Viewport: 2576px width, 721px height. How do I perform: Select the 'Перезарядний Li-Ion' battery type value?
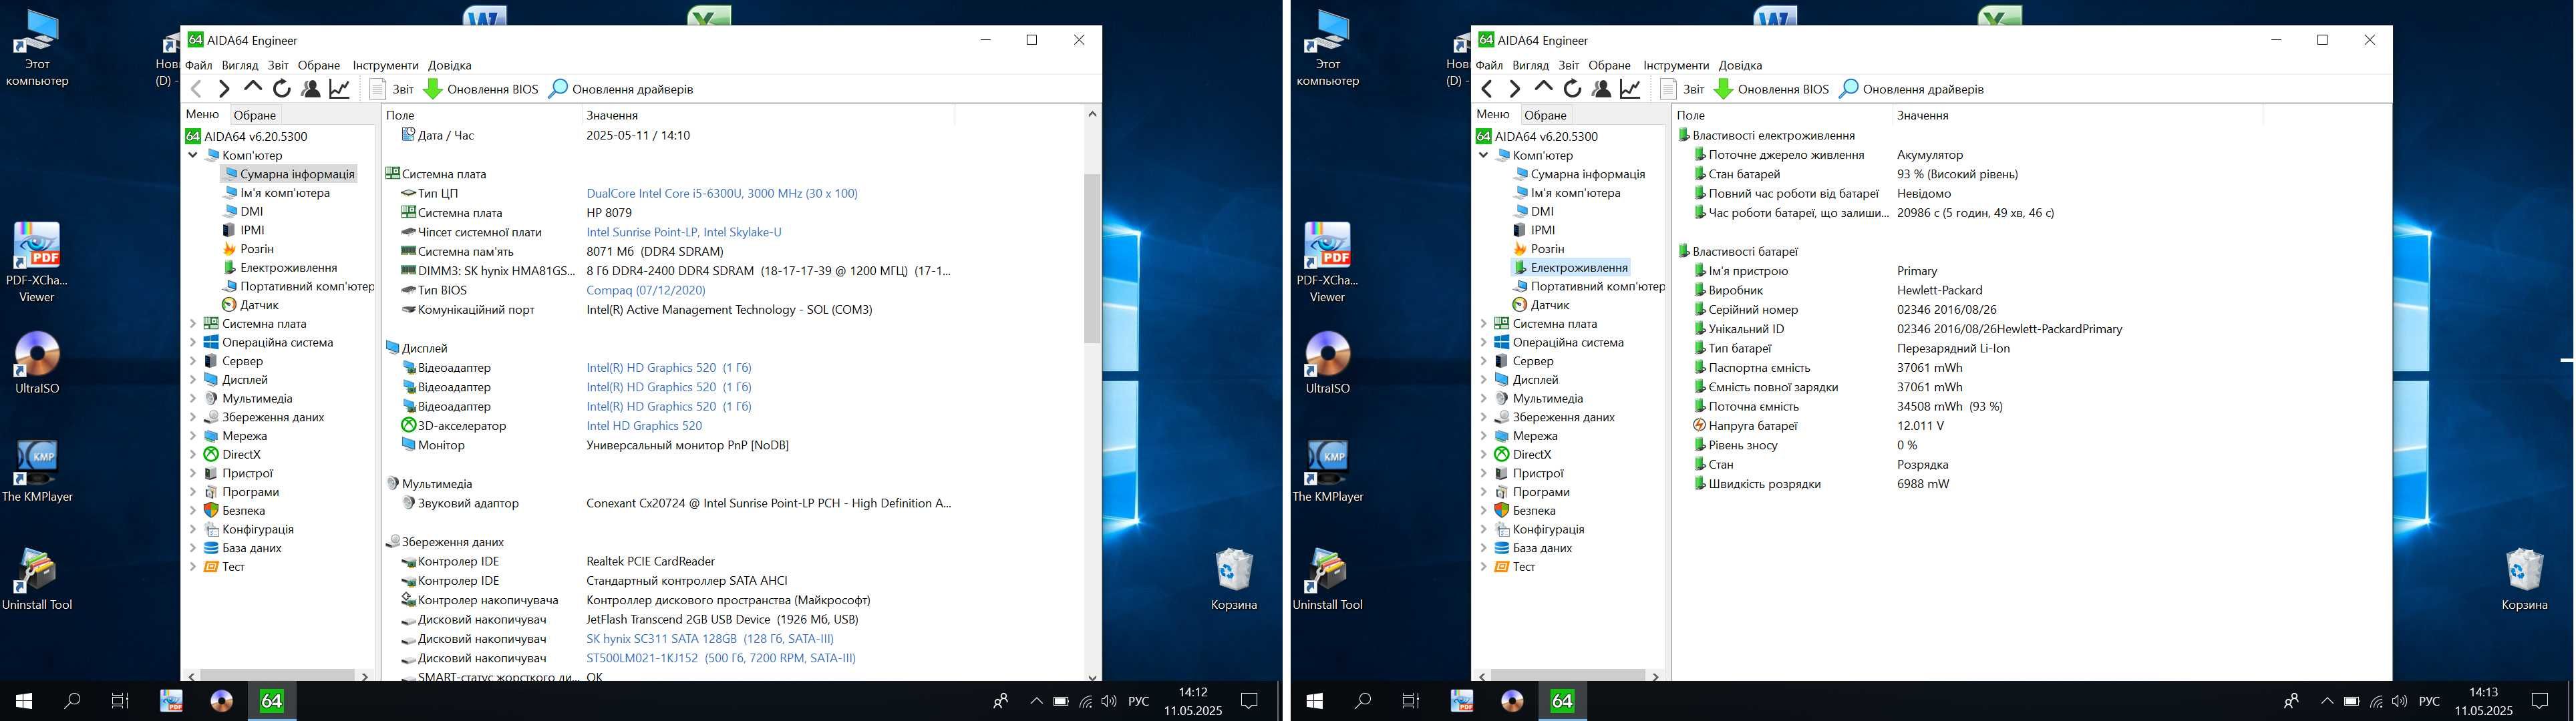coord(1953,349)
